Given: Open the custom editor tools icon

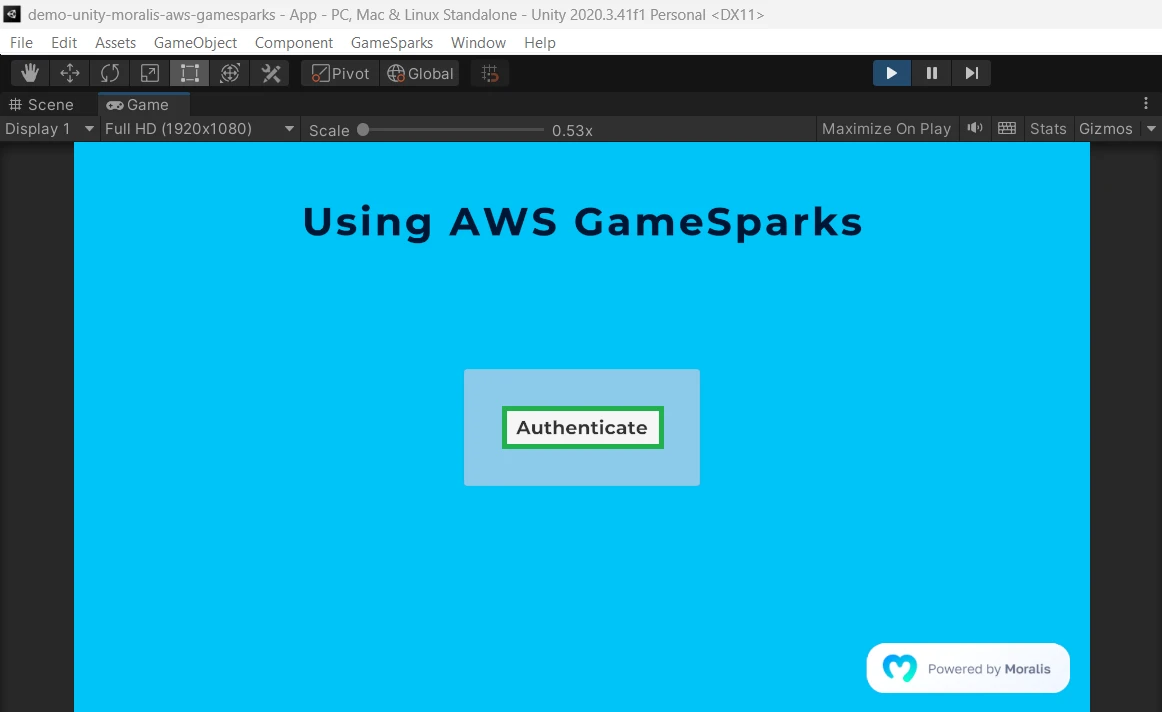Looking at the screenshot, I should coord(270,73).
